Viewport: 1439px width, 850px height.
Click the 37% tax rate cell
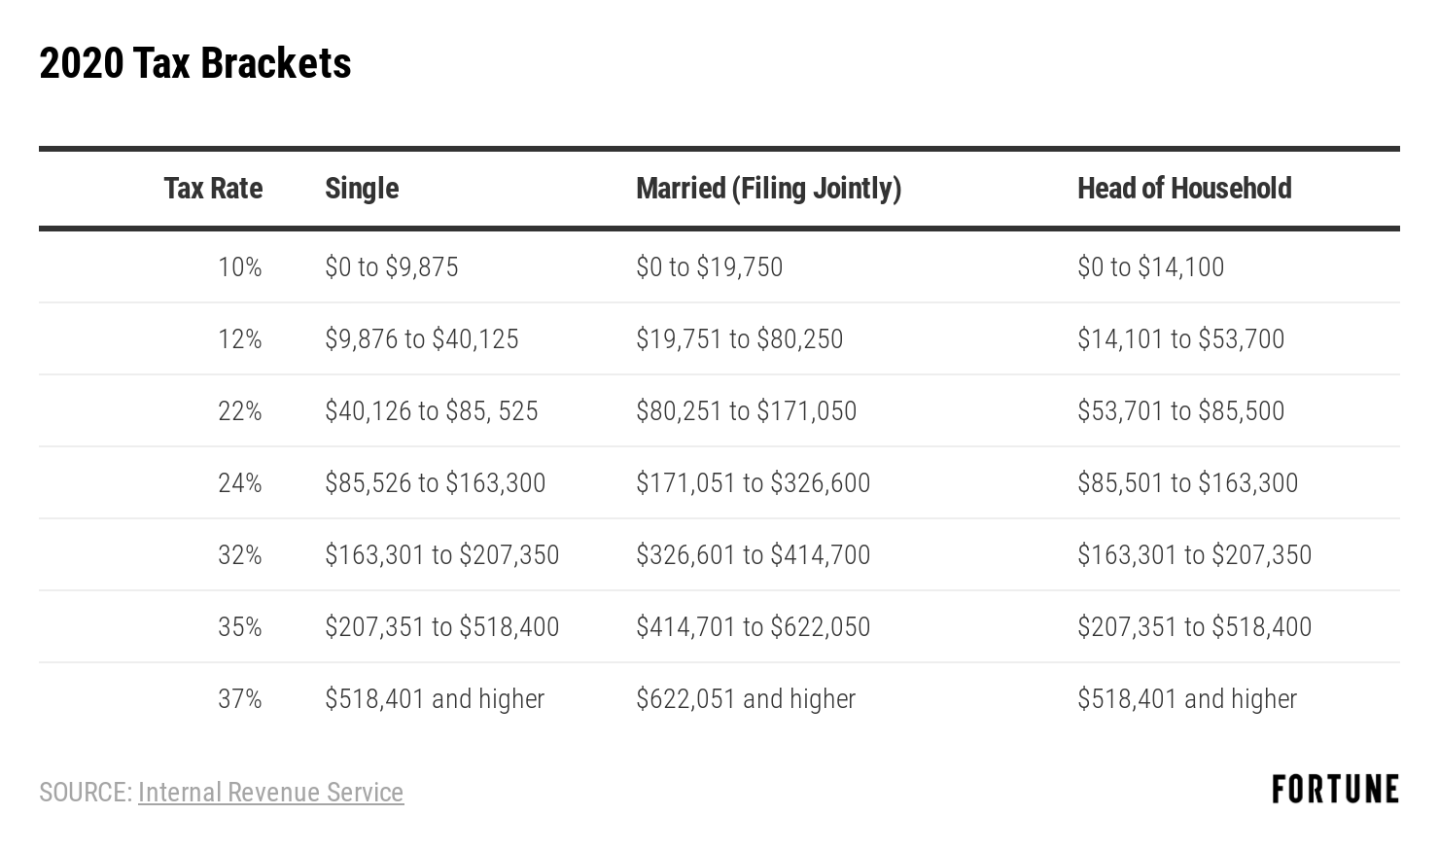tap(240, 699)
